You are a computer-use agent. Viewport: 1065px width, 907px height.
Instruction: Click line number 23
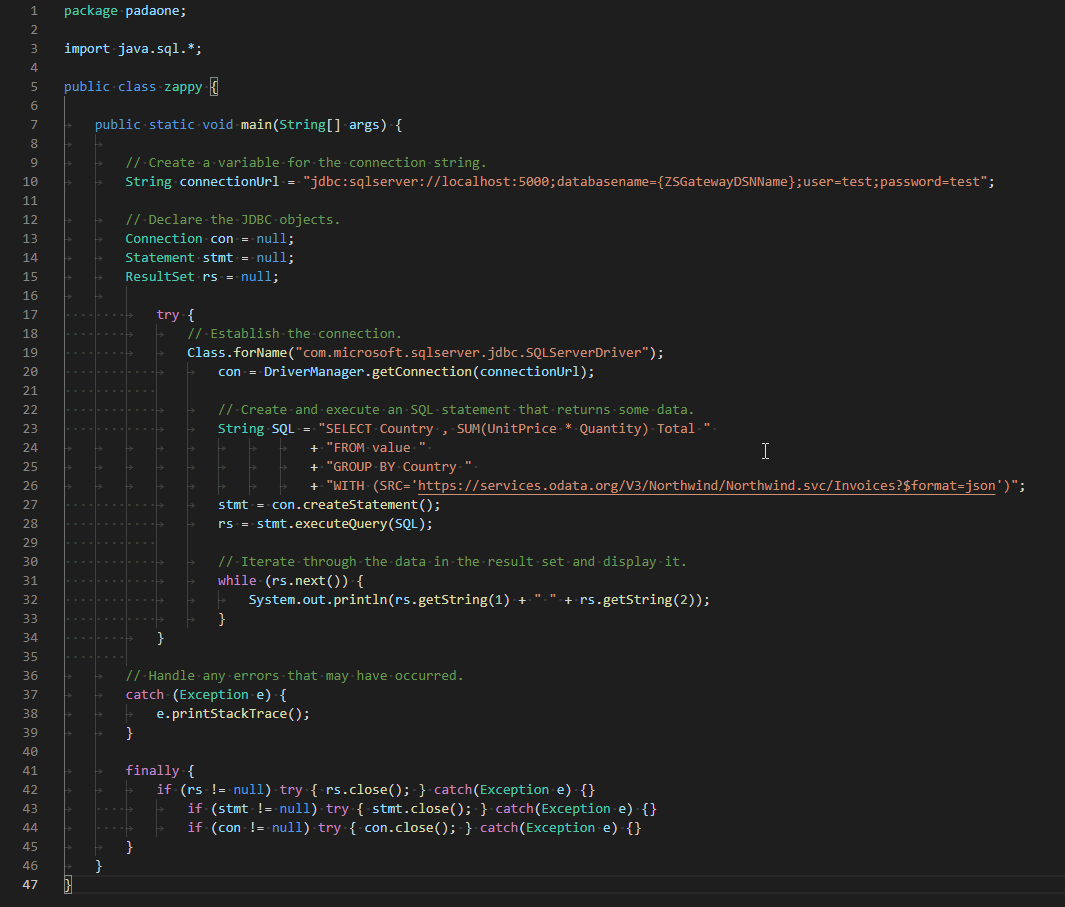click(30, 428)
